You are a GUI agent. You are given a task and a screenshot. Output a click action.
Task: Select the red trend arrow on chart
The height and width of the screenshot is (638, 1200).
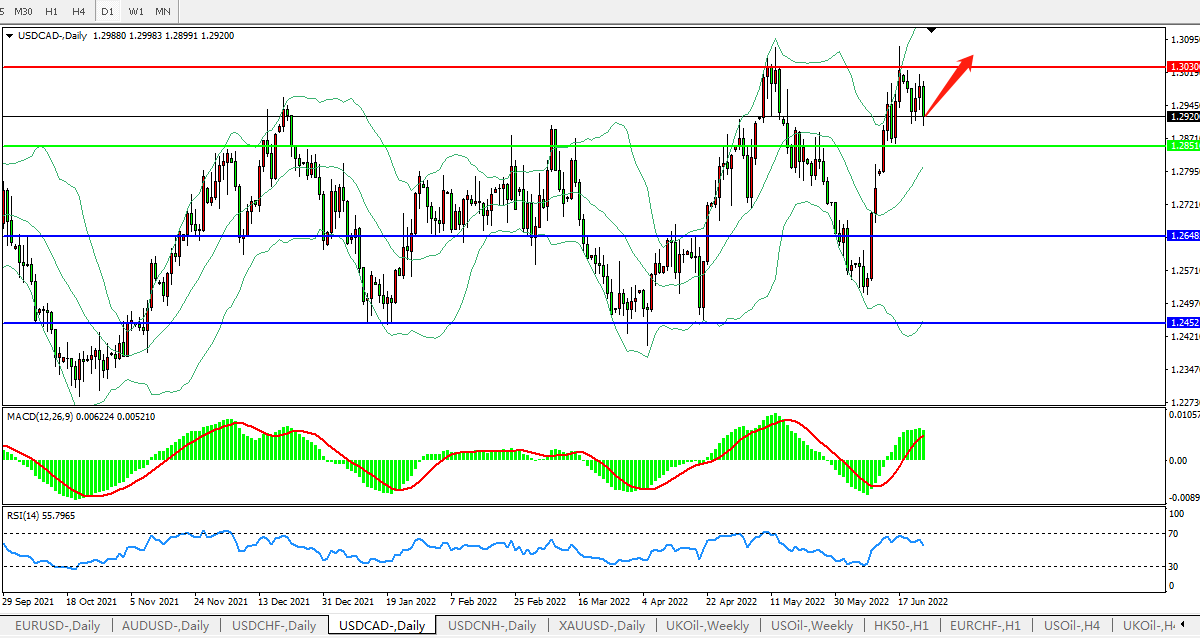pos(948,86)
